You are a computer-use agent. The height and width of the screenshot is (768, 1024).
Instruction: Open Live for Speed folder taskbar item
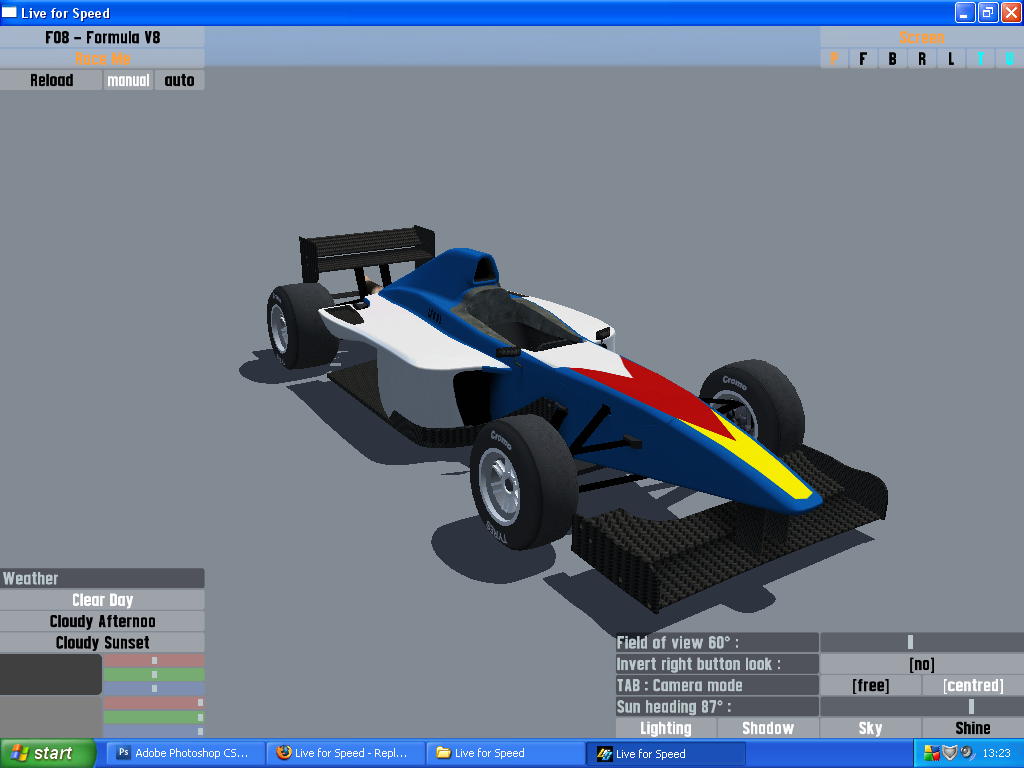[506, 753]
